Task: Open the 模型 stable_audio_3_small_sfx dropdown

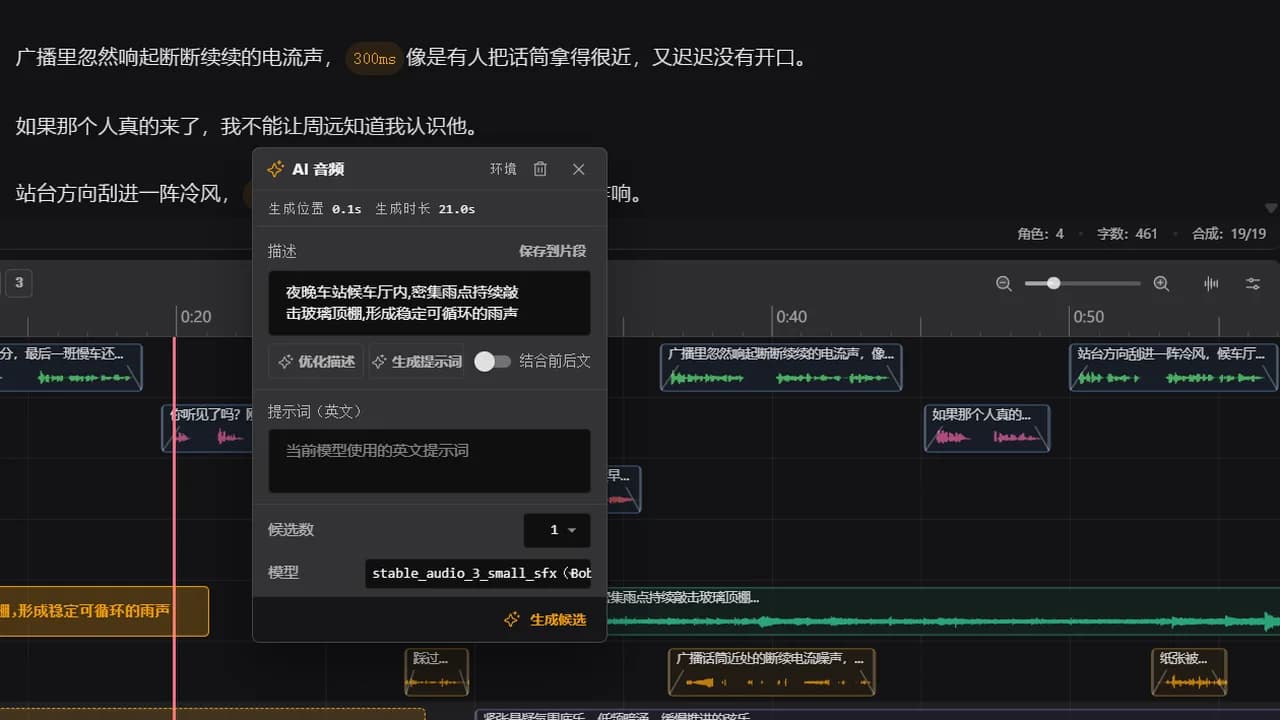Action: click(478, 573)
